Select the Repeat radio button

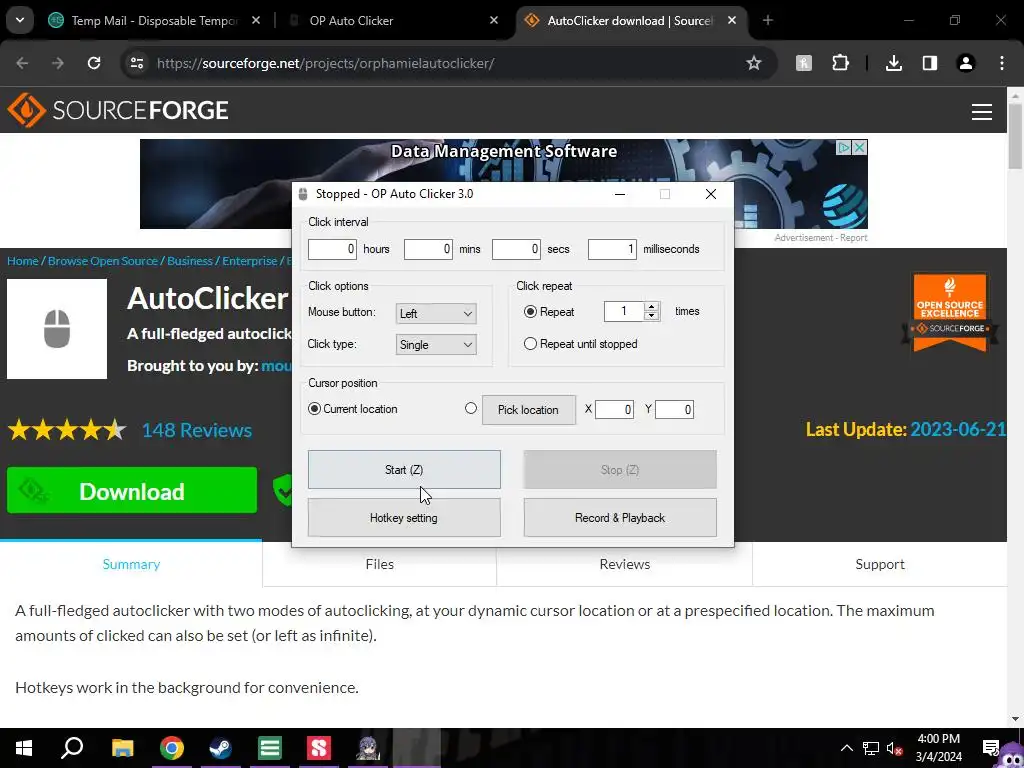tap(530, 312)
